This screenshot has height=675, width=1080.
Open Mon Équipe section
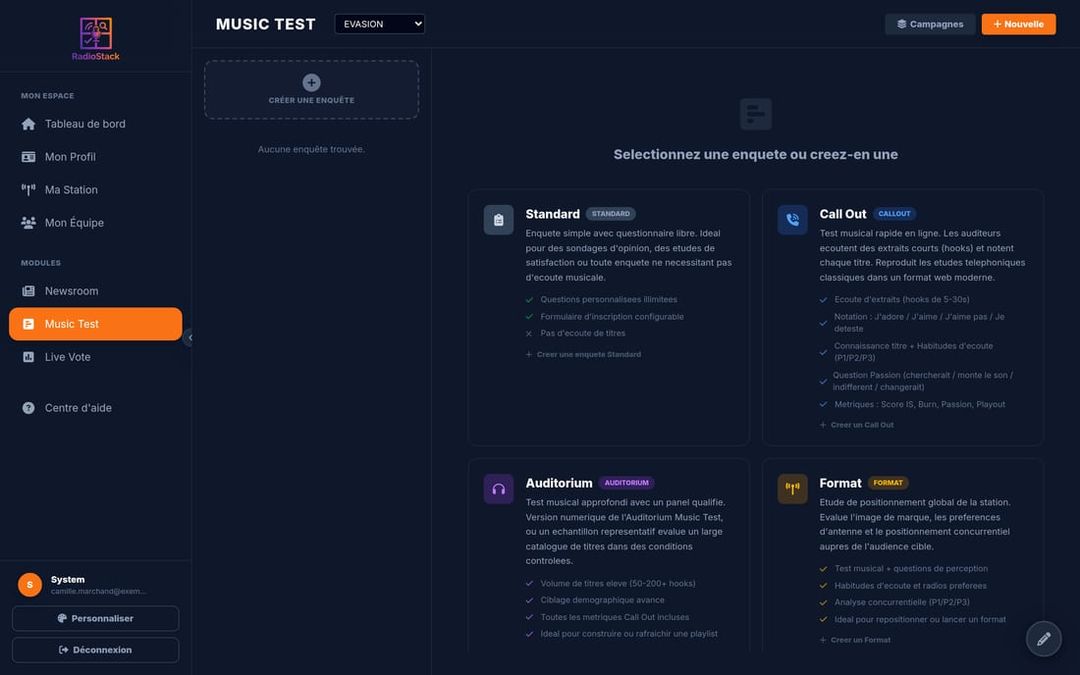pos(96,223)
